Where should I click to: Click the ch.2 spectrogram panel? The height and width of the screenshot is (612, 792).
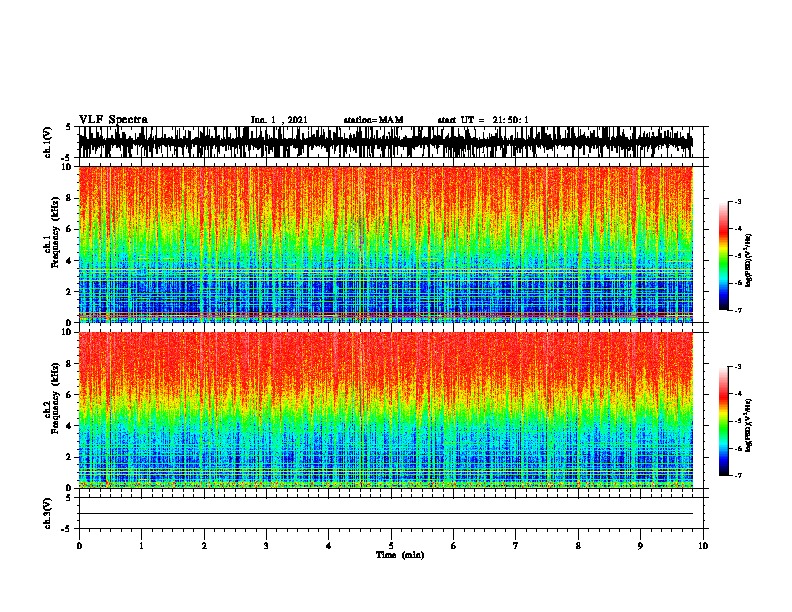385,410
